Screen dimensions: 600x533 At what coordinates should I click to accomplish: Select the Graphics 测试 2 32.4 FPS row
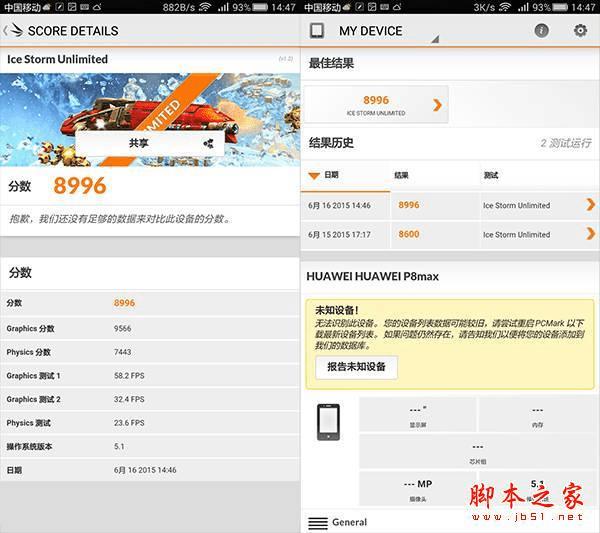(x=150, y=399)
